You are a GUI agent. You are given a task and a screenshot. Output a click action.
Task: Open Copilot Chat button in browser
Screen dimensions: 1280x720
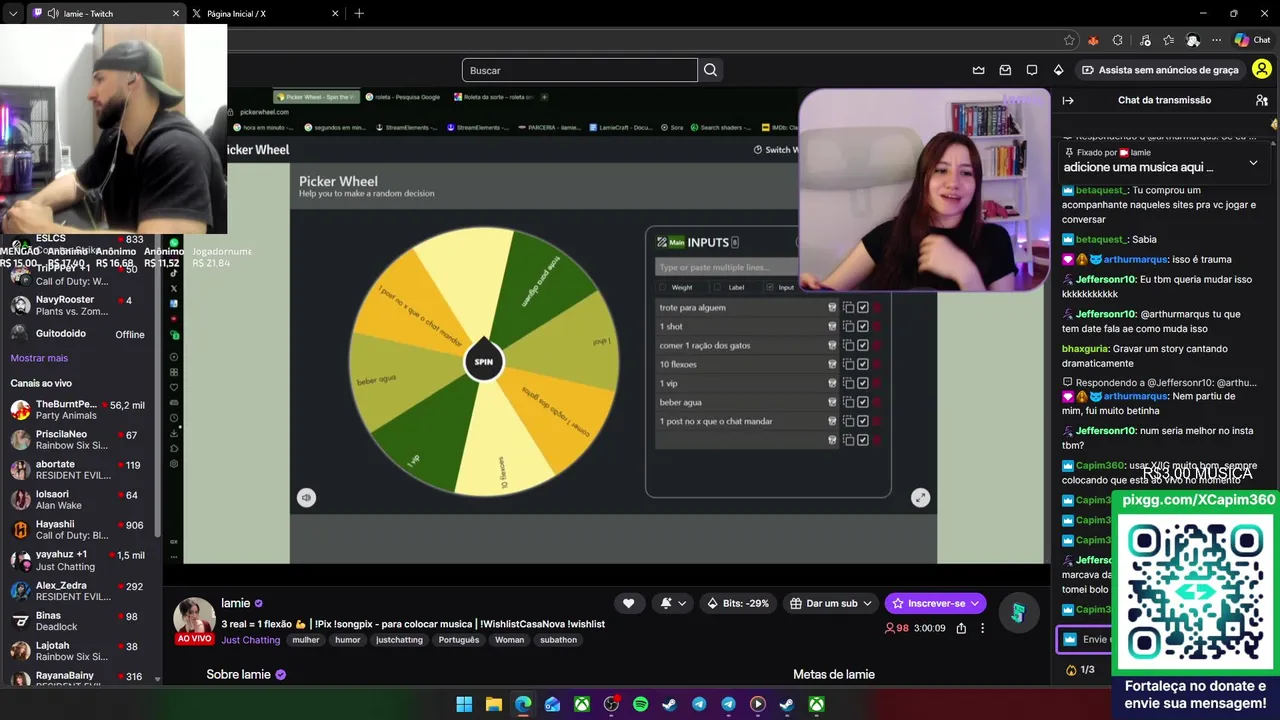(1253, 40)
